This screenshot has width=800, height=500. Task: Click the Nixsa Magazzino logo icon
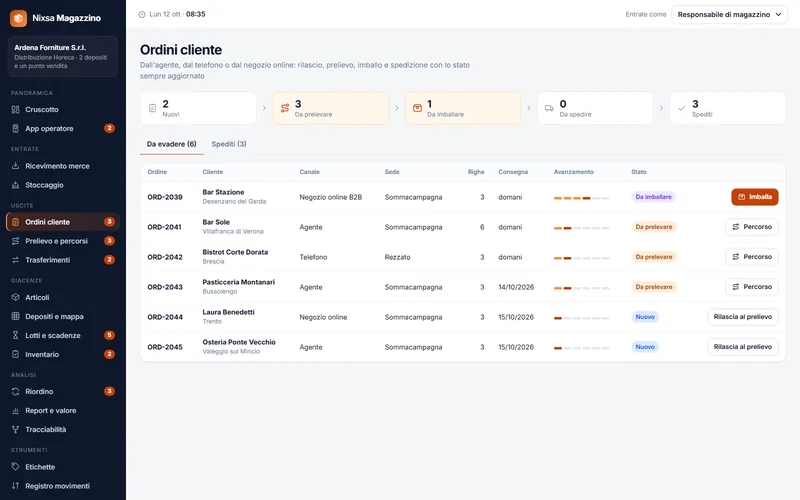click(x=18, y=18)
